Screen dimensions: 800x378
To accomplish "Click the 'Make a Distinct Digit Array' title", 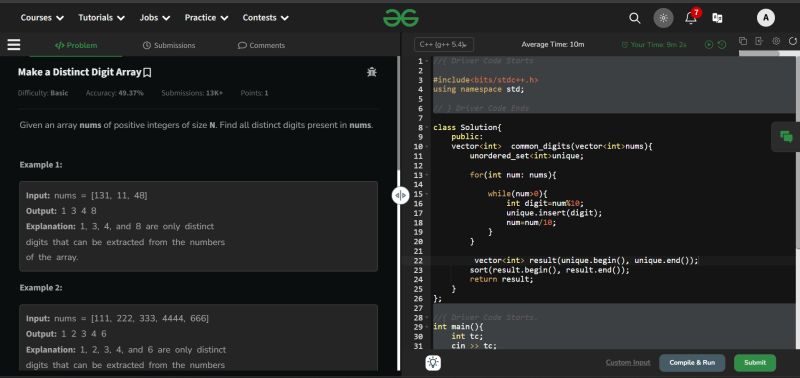I will point(79,72).
